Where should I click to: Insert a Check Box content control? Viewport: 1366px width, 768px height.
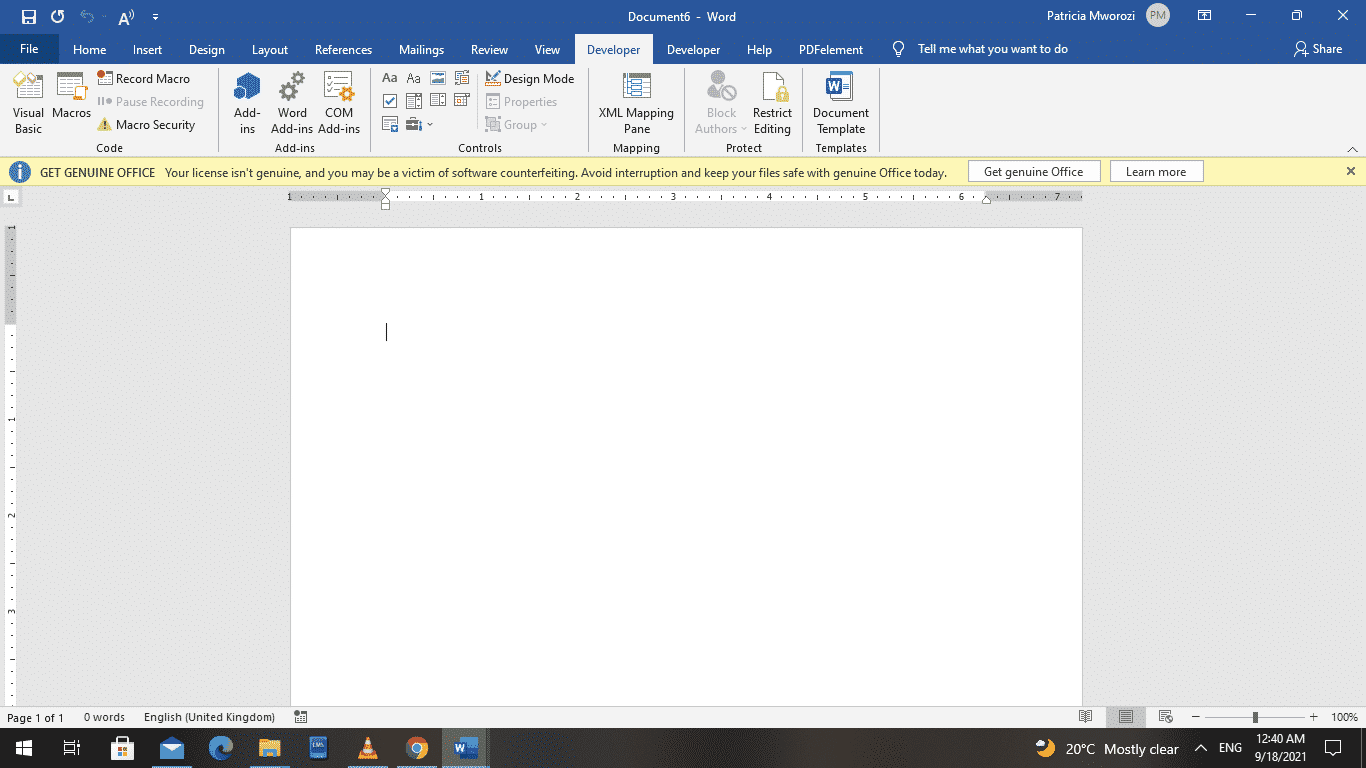(x=390, y=100)
